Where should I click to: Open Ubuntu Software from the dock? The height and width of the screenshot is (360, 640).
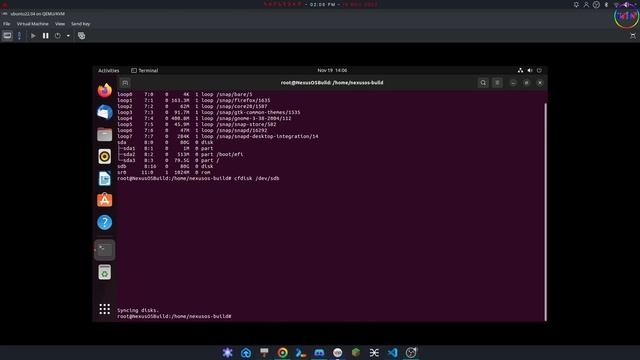[x=104, y=200]
